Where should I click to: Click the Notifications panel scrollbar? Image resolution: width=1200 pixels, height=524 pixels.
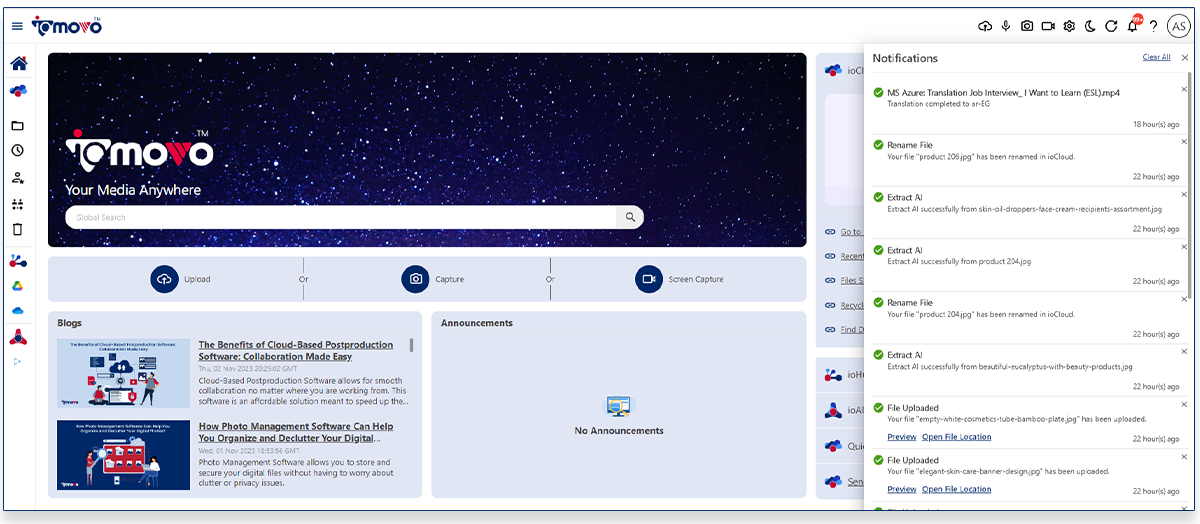1190,185
